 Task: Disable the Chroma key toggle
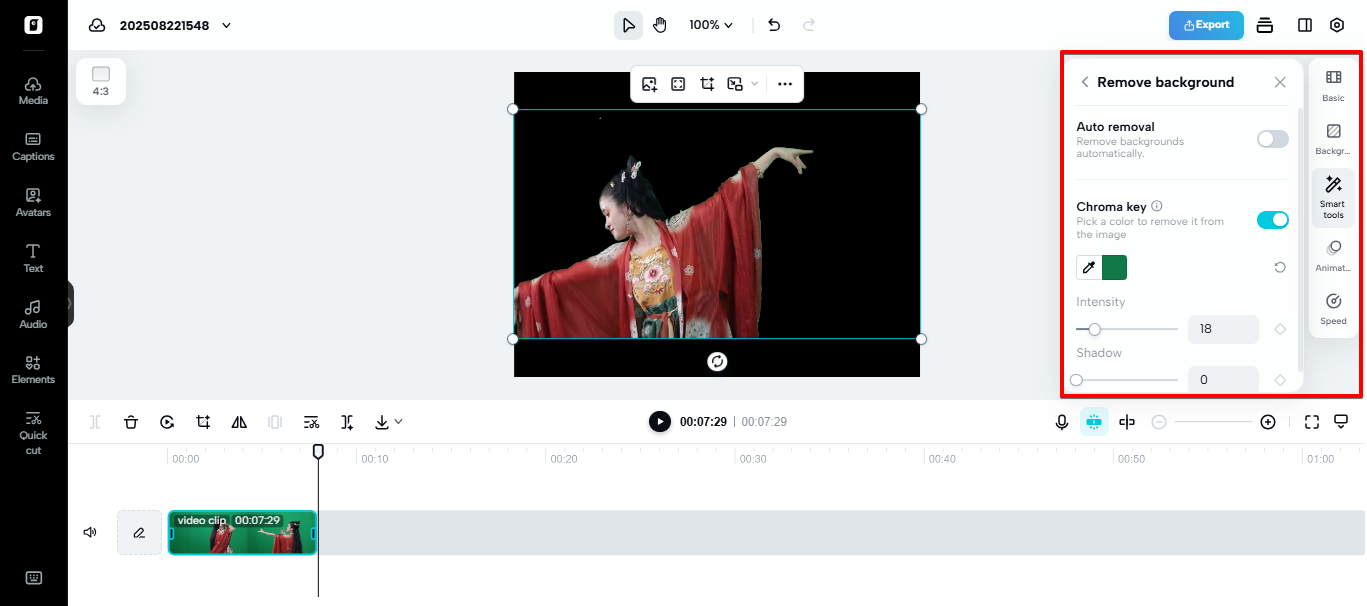point(1272,219)
